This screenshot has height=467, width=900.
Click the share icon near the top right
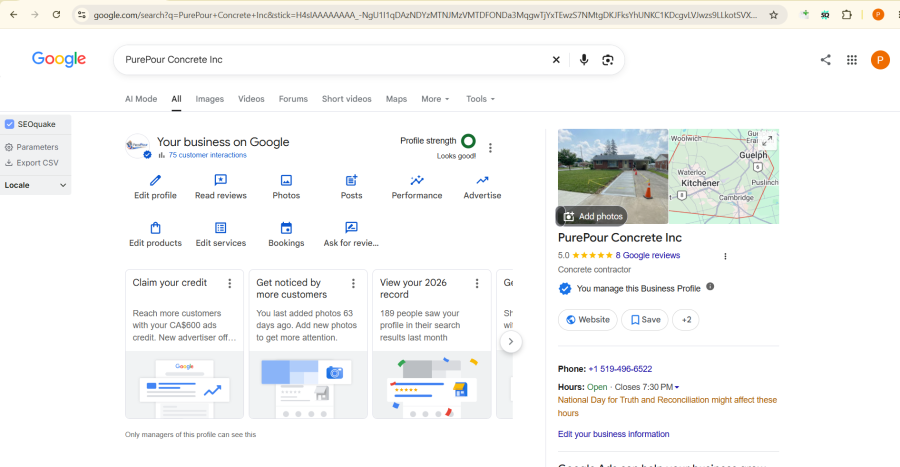tap(825, 60)
